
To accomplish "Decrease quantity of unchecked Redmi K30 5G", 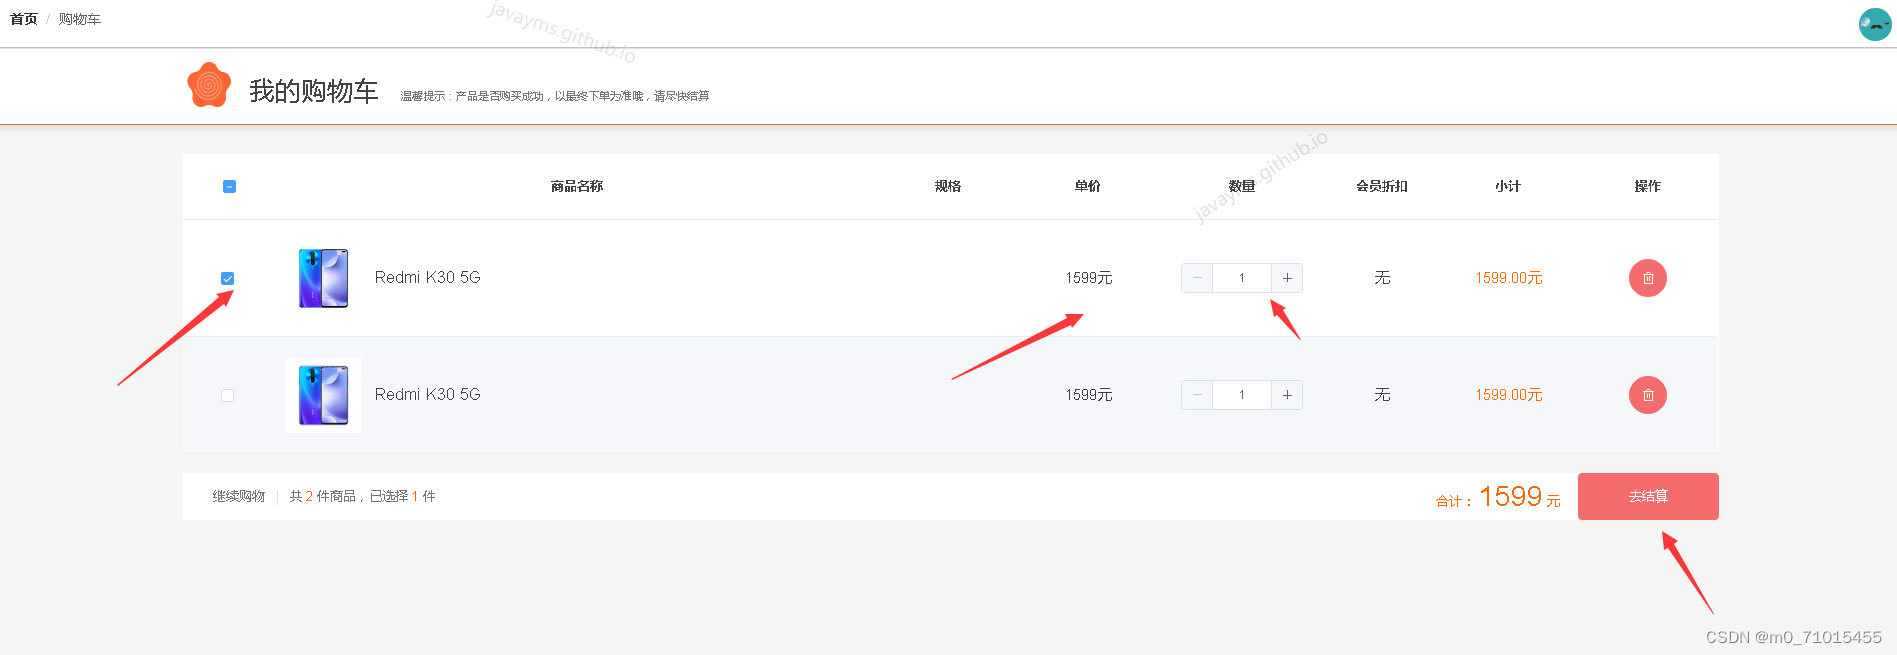I will pyautogui.click(x=1197, y=395).
